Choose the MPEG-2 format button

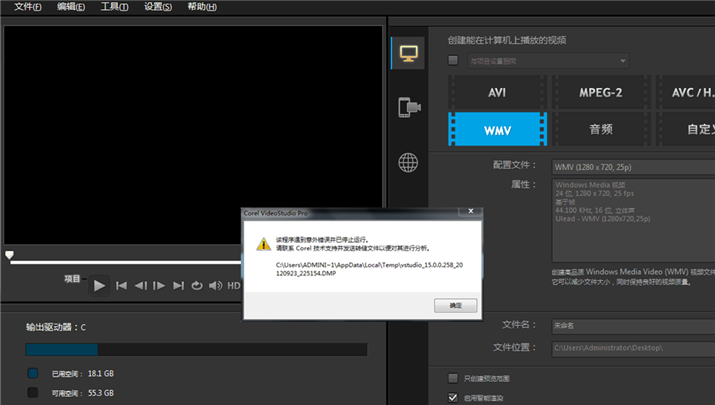[x=601, y=93]
